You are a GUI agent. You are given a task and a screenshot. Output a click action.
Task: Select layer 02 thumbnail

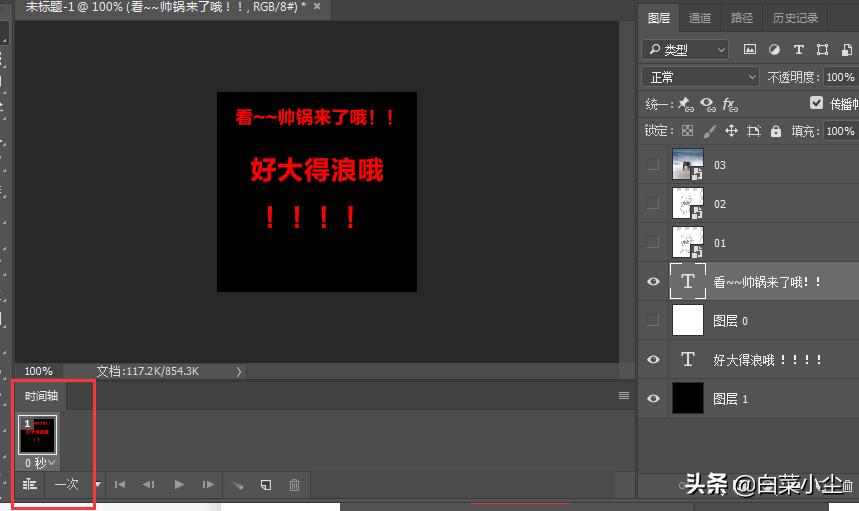pyautogui.click(x=688, y=203)
